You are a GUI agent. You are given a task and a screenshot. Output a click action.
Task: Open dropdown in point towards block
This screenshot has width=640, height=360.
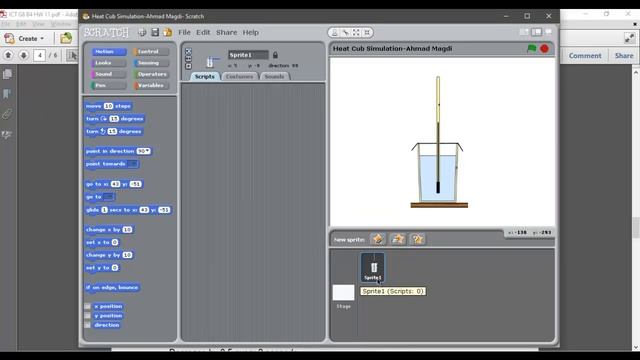[132, 164]
